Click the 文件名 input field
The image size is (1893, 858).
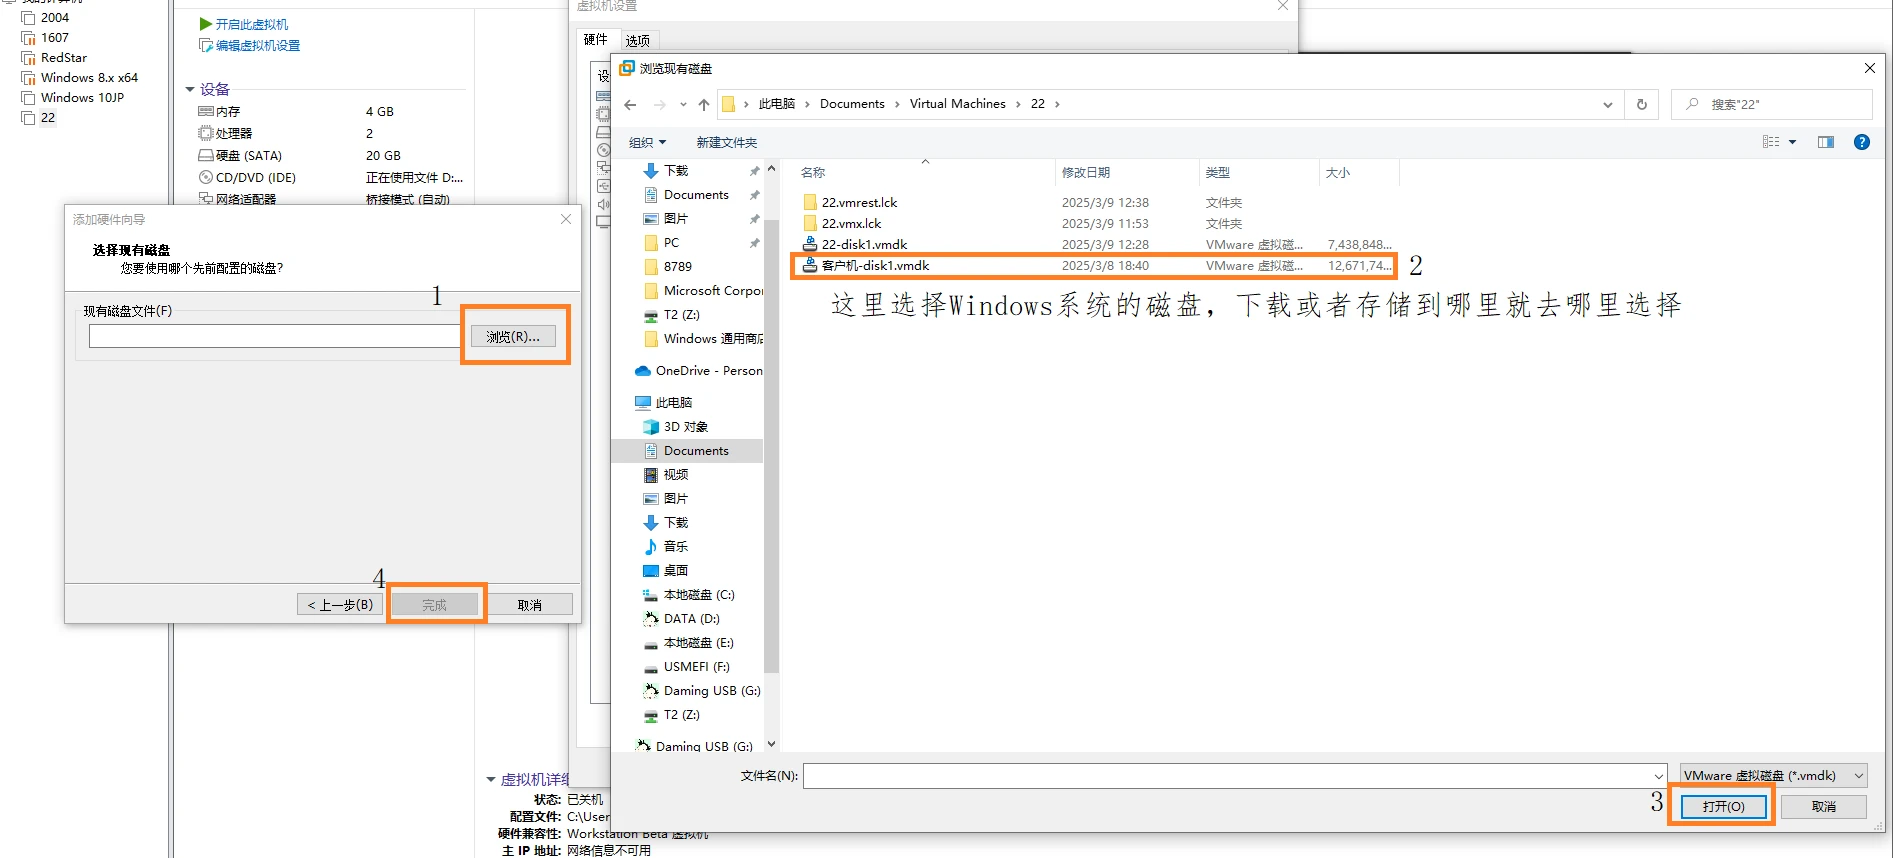pyautogui.click(x=1230, y=775)
